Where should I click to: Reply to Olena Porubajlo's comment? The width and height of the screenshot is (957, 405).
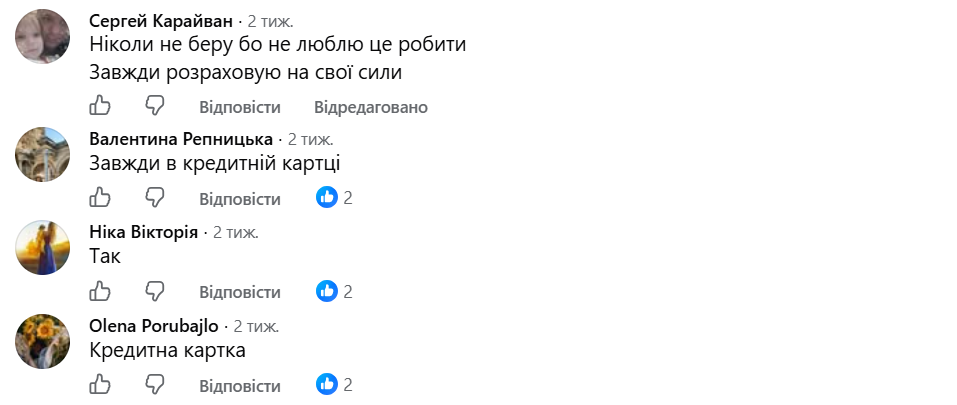pyautogui.click(x=240, y=385)
